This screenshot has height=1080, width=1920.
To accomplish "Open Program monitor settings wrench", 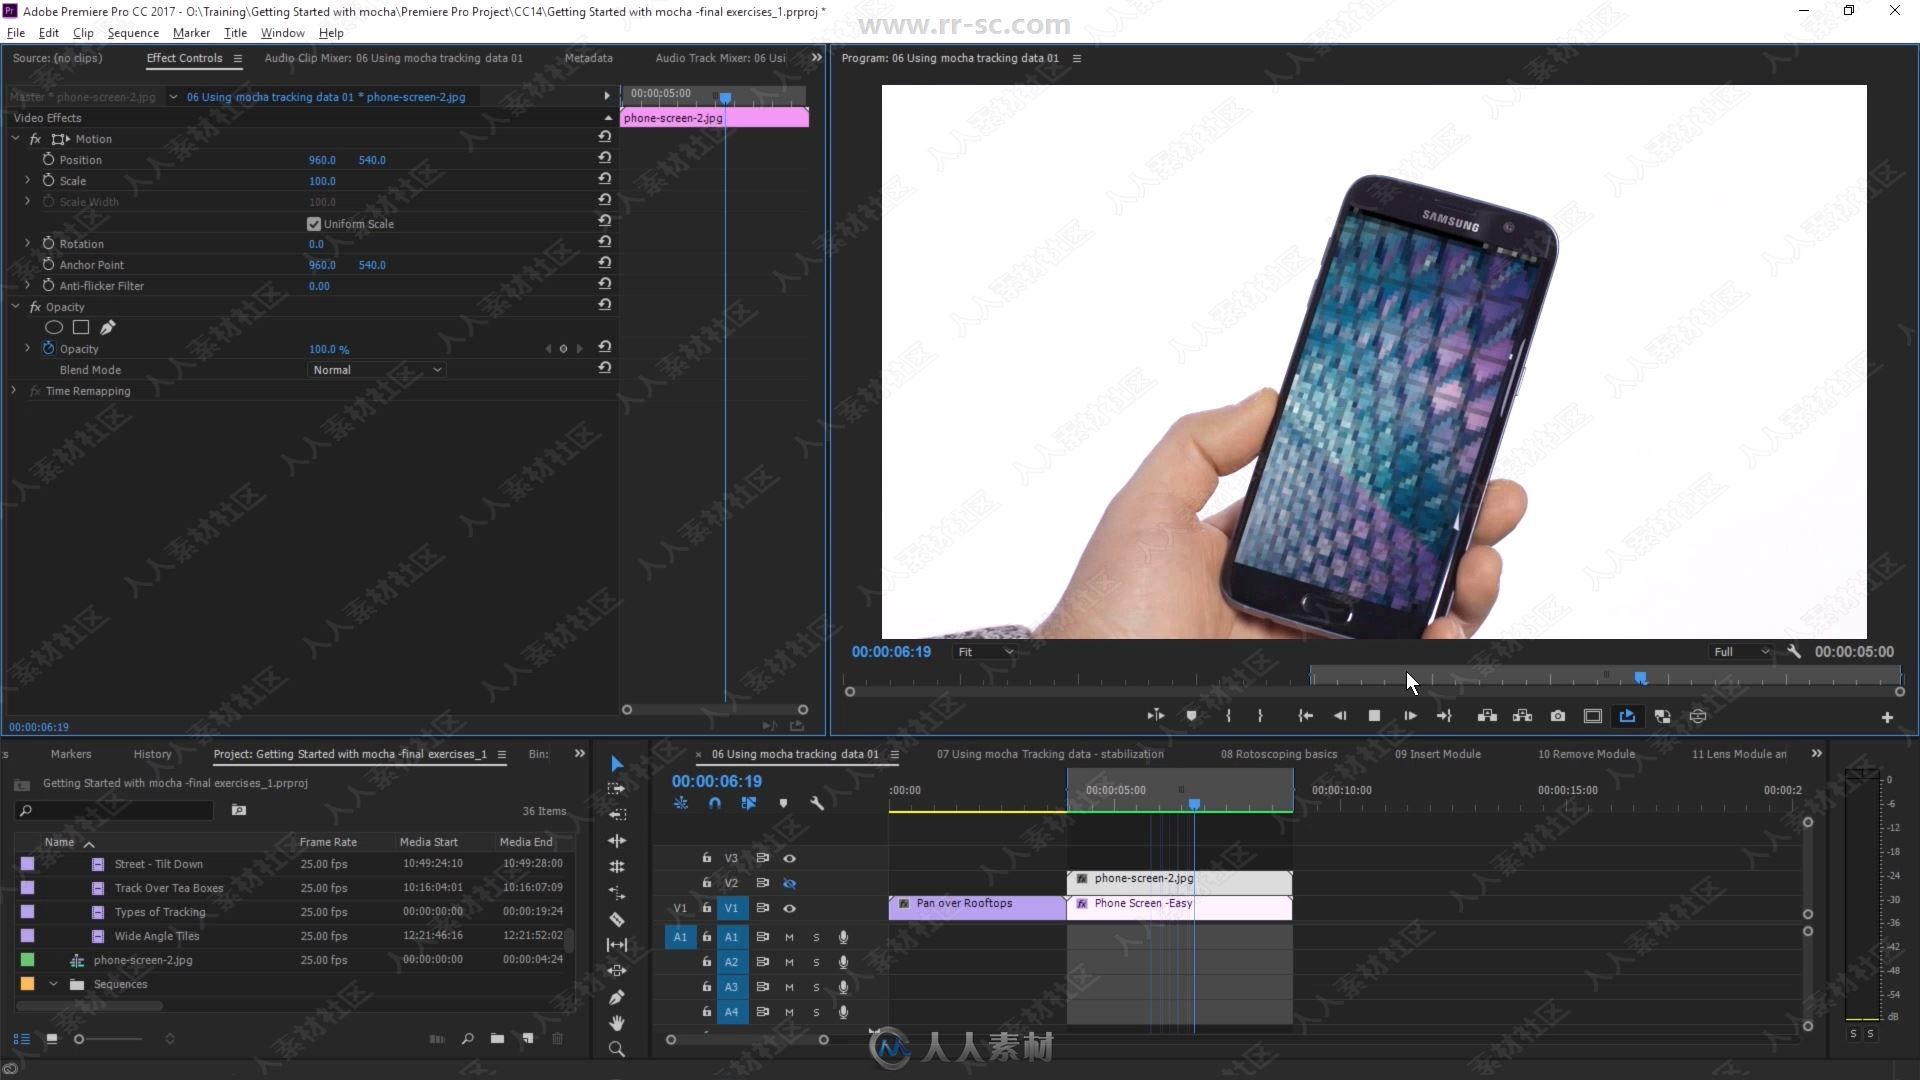I will (x=1794, y=651).
